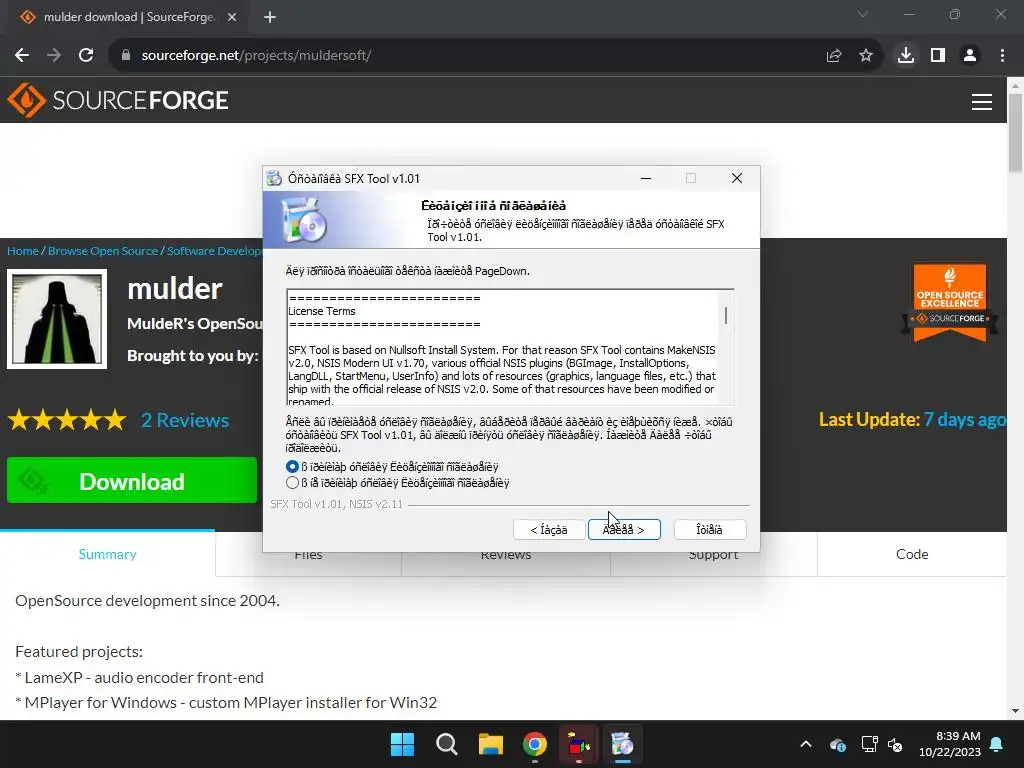Open Chrome three-dot menu
This screenshot has height=768, width=1024.
1002,56
